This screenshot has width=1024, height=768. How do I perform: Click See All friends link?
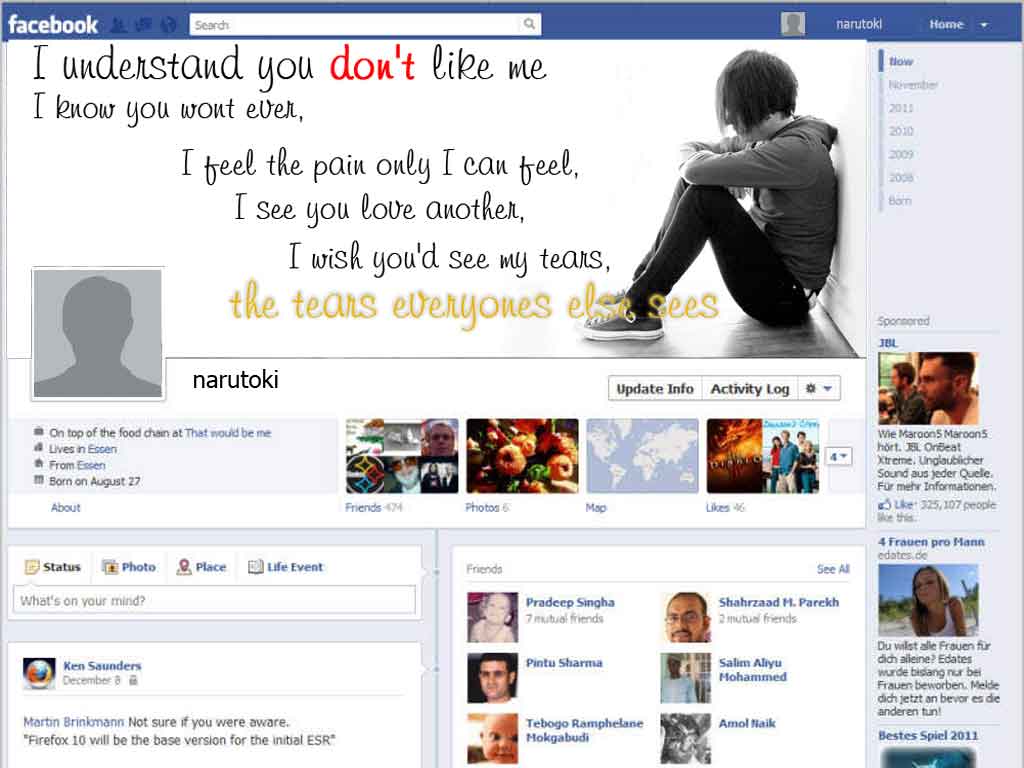tap(833, 569)
